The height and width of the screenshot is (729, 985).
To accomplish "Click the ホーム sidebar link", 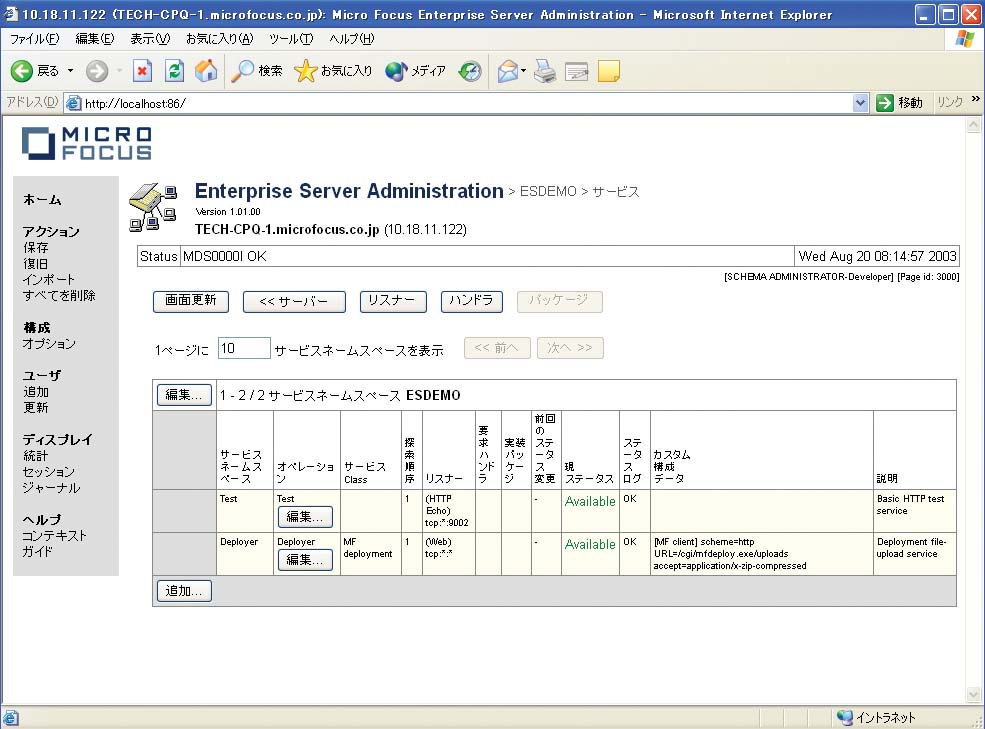I will (x=42, y=200).
